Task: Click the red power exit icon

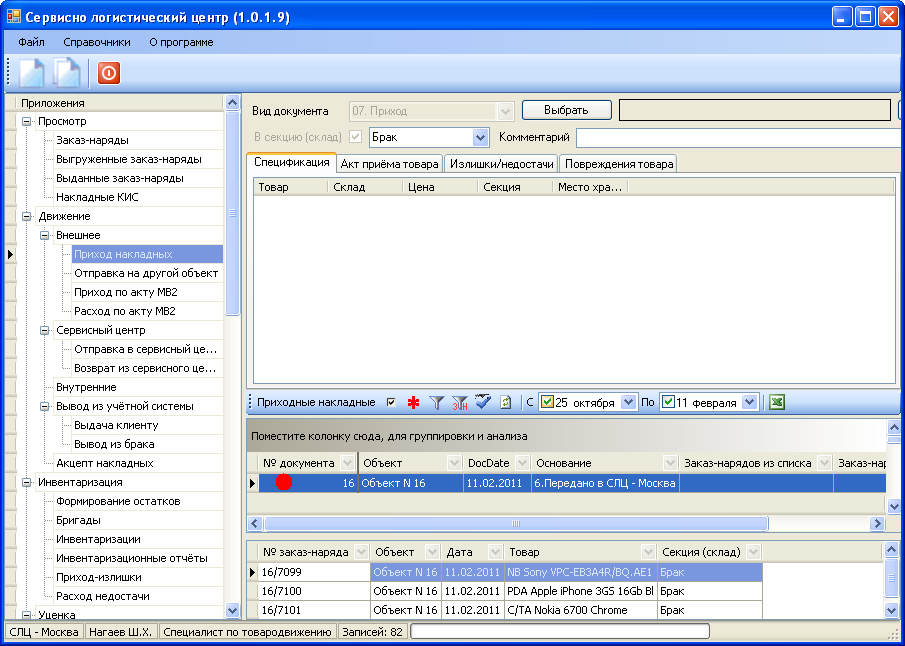Action: 109,73
